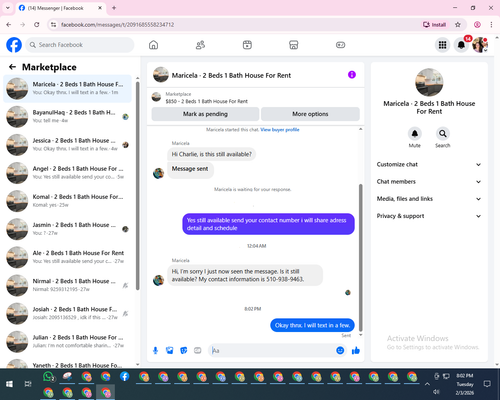The image size is (500, 400).
Task: Search in conversation magnifier icon
Action: click(x=443, y=134)
